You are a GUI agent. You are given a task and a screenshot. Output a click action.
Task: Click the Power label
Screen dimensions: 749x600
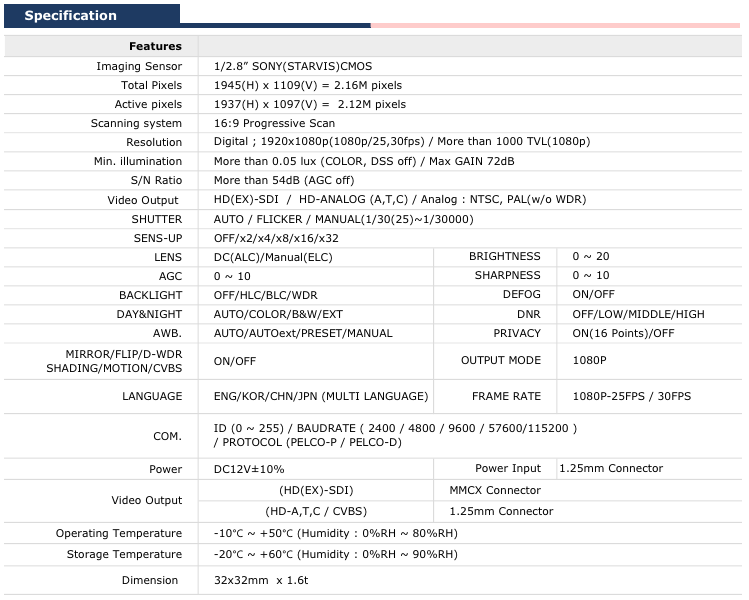pos(165,470)
